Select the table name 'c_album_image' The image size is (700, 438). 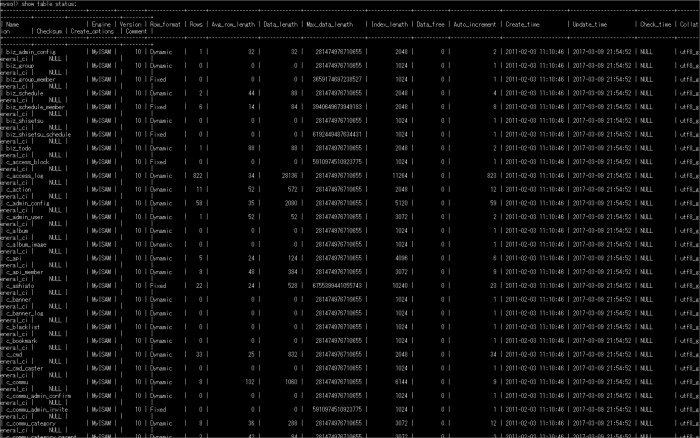point(26,245)
